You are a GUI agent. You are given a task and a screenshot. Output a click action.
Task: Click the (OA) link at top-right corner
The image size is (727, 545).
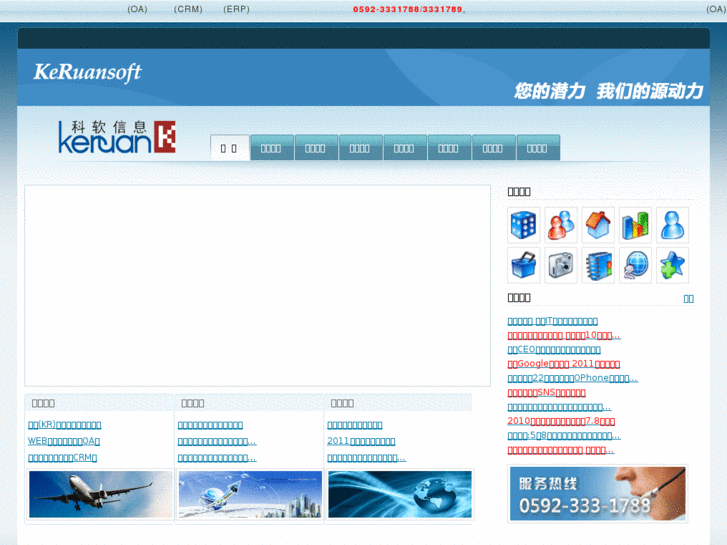click(716, 9)
